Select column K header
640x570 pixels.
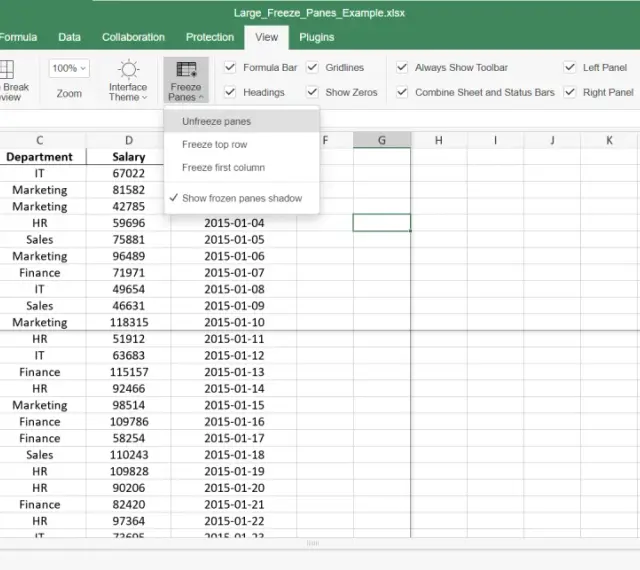(609, 140)
